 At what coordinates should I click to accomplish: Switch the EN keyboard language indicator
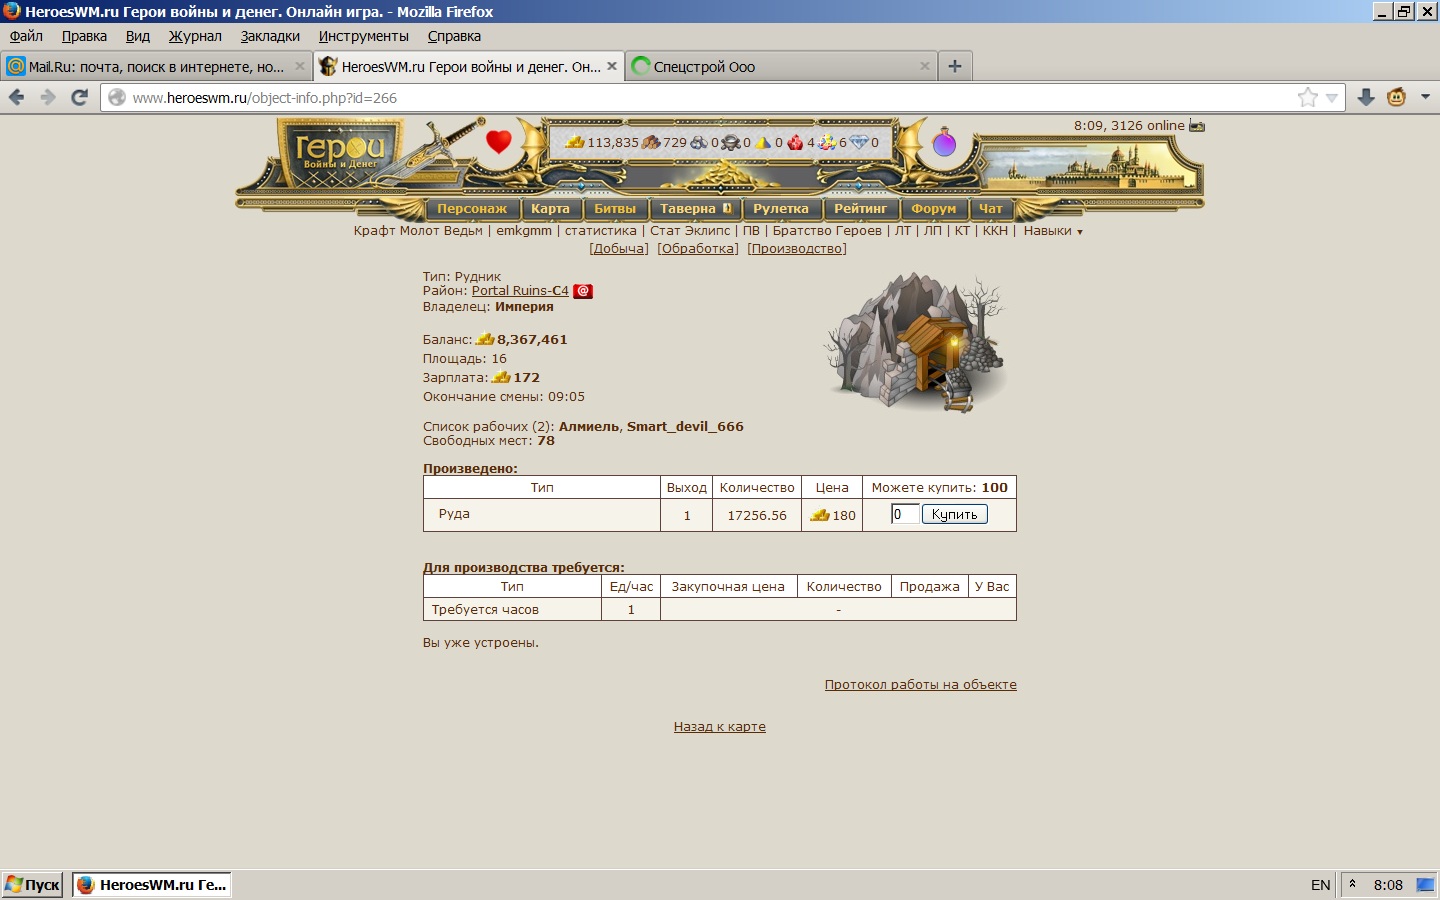[x=1320, y=885]
